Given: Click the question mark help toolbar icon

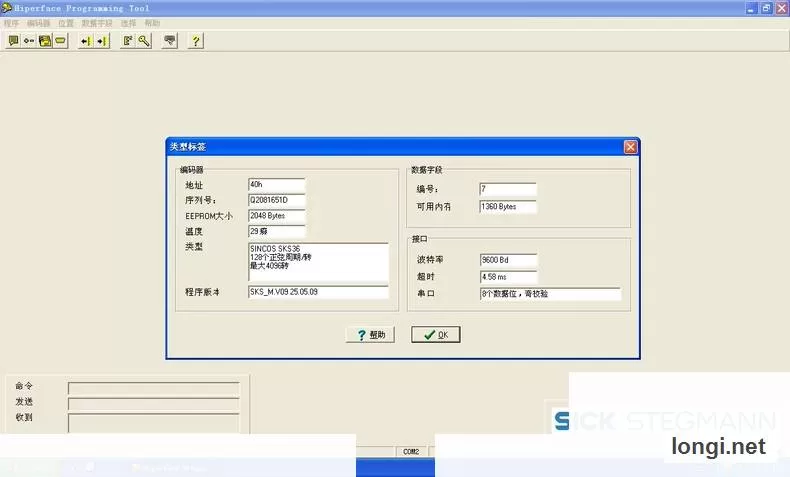Looking at the screenshot, I should [195, 41].
